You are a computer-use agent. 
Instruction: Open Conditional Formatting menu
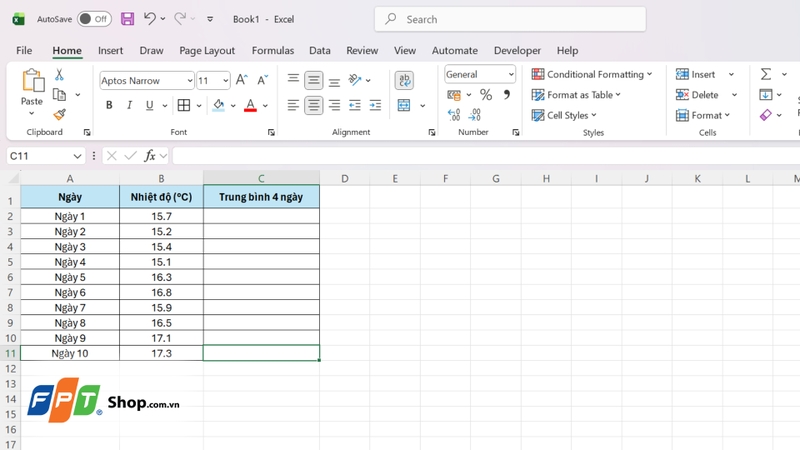coord(592,74)
